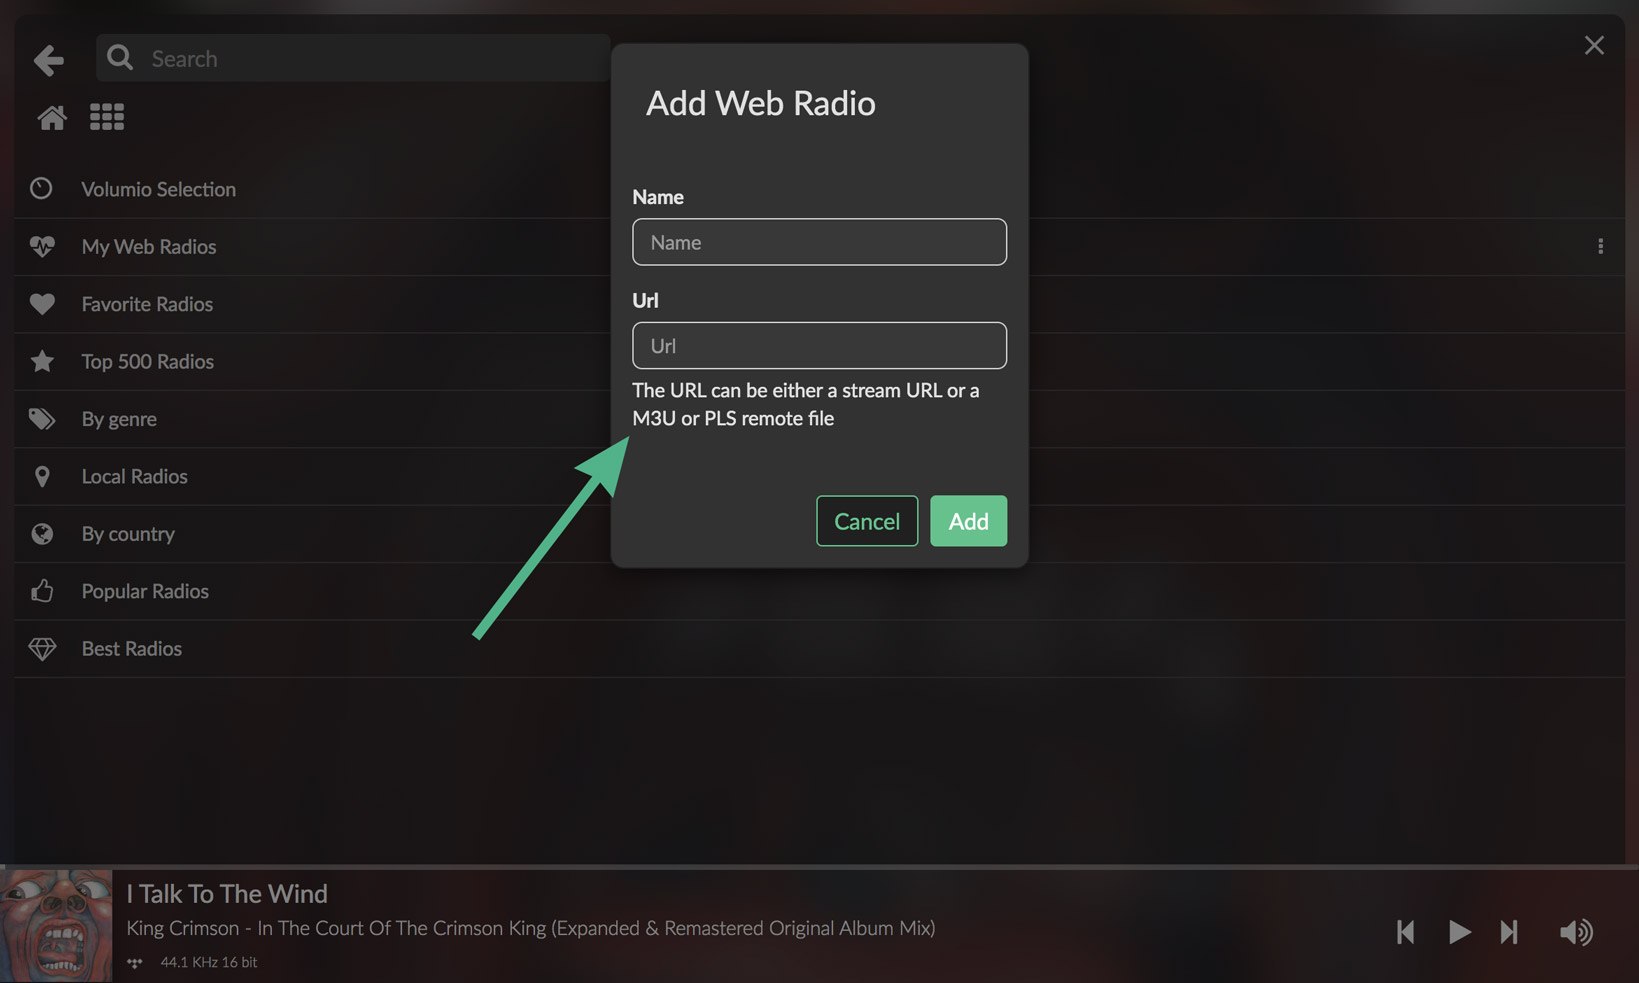Open Favorite Radios list
Image resolution: width=1639 pixels, height=983 pixels.
tap(147, 304)
